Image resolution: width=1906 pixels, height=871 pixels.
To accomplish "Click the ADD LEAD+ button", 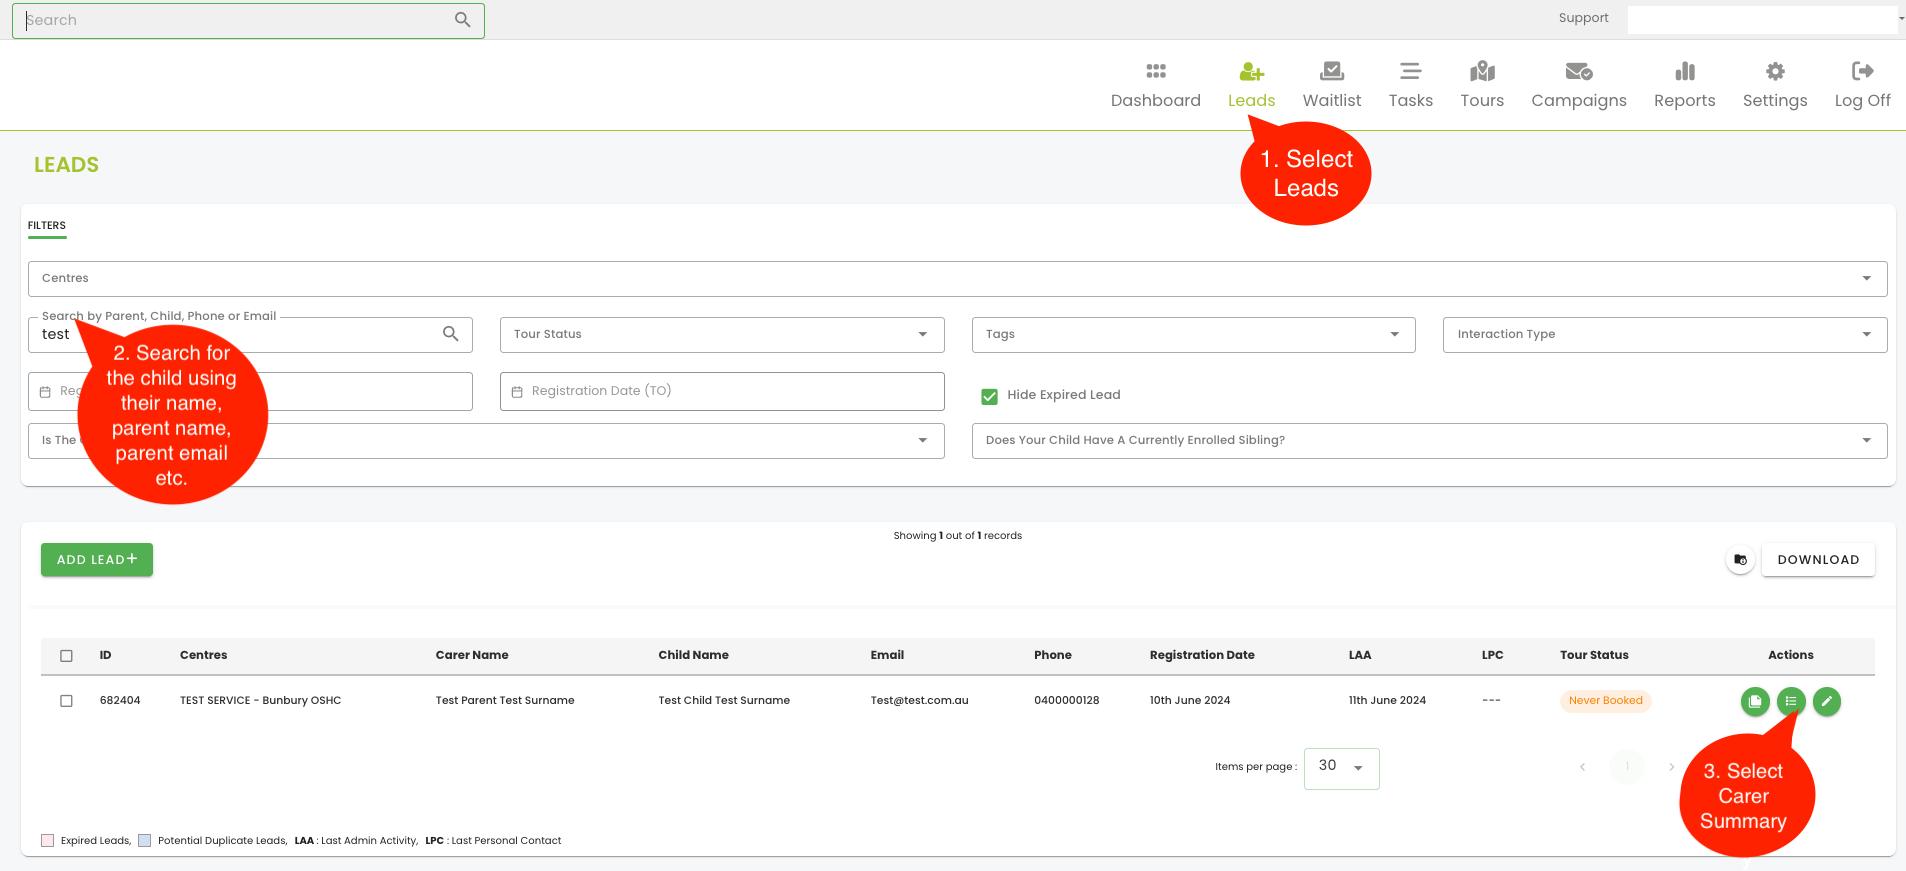I will coord(97,560).
